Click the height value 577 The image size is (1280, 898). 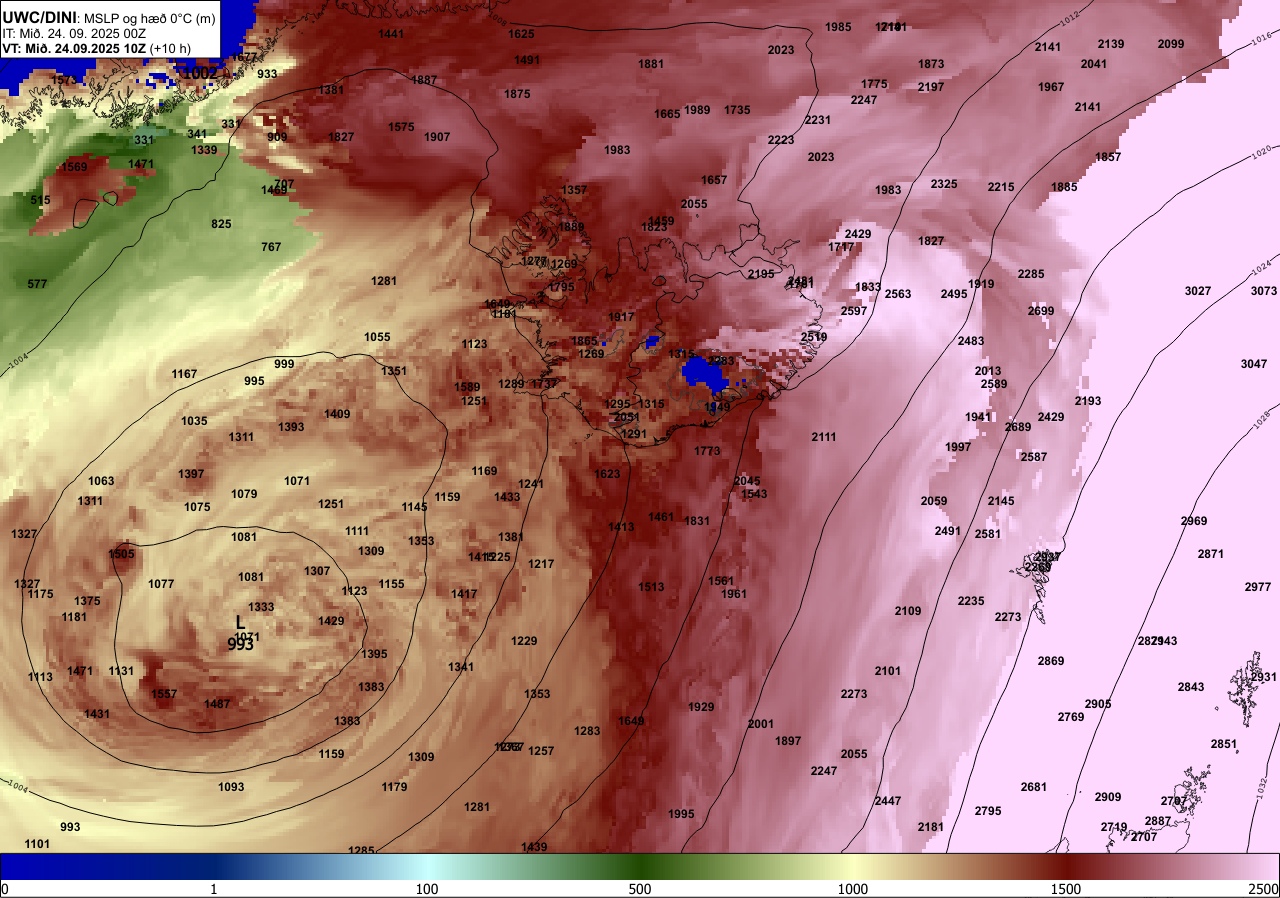pyautogui.click(x=37, y=284)
